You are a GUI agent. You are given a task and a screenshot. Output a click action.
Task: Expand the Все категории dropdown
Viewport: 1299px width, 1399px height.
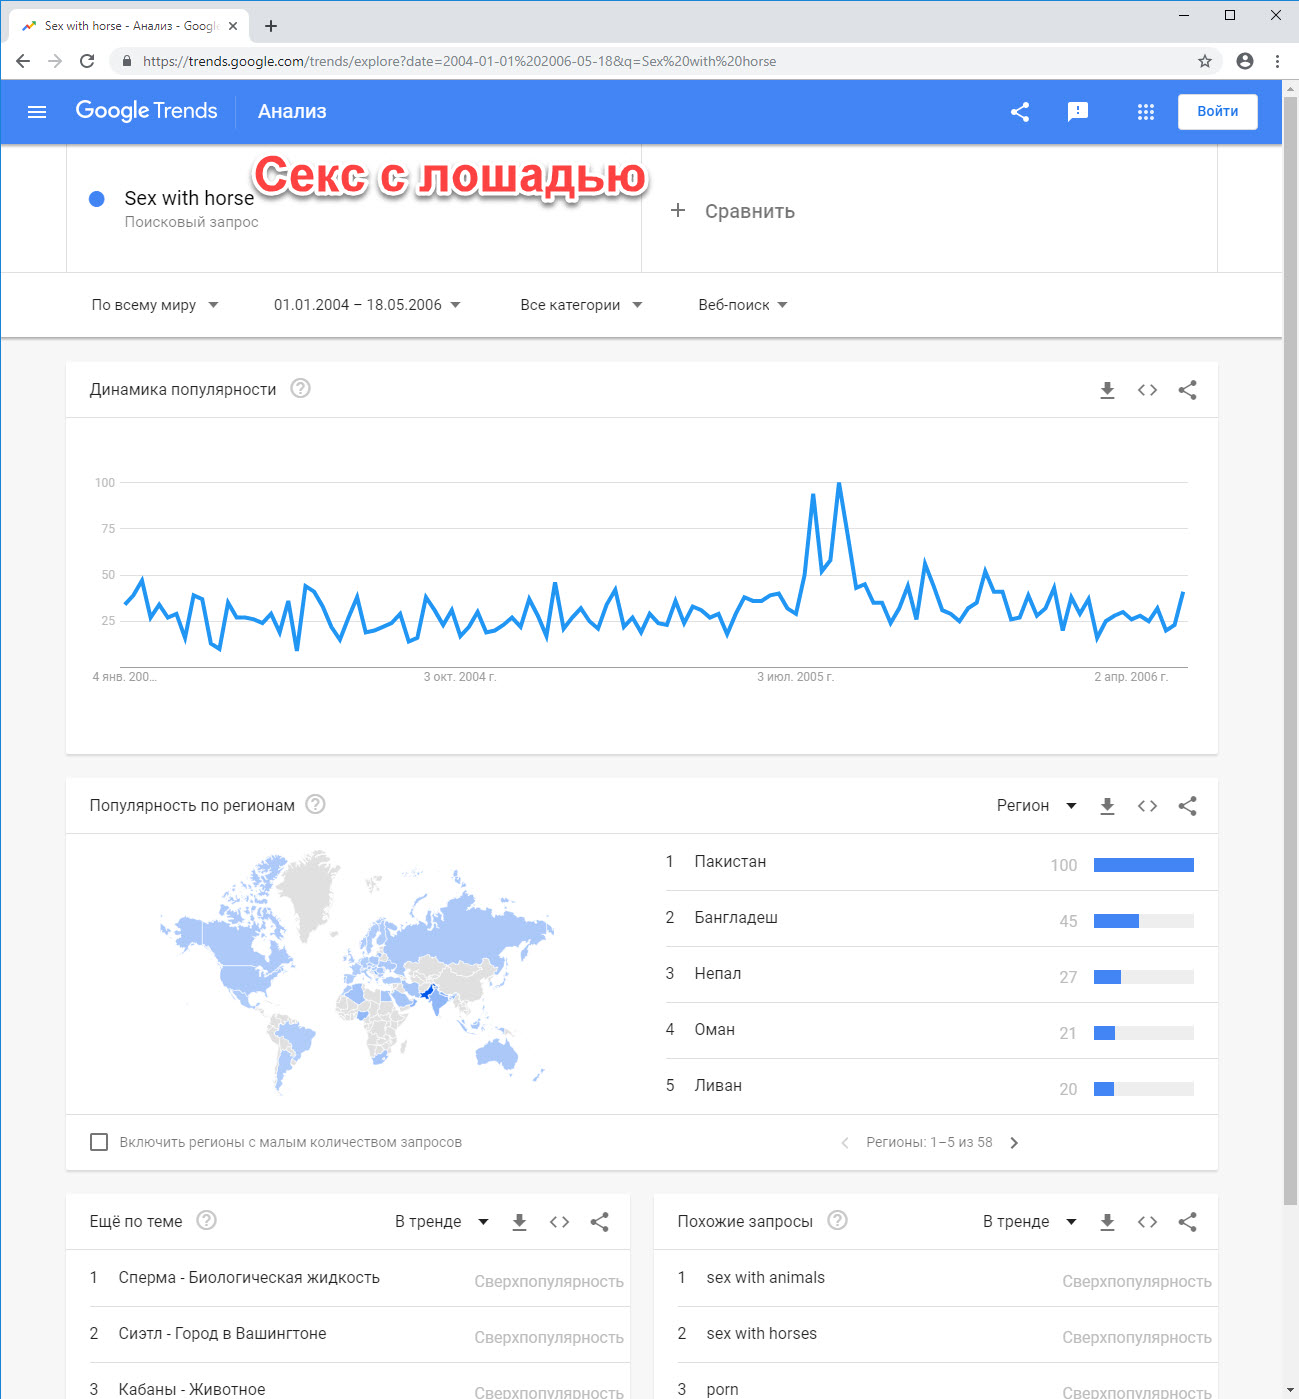pyautogui.click(x=581, y=305)
